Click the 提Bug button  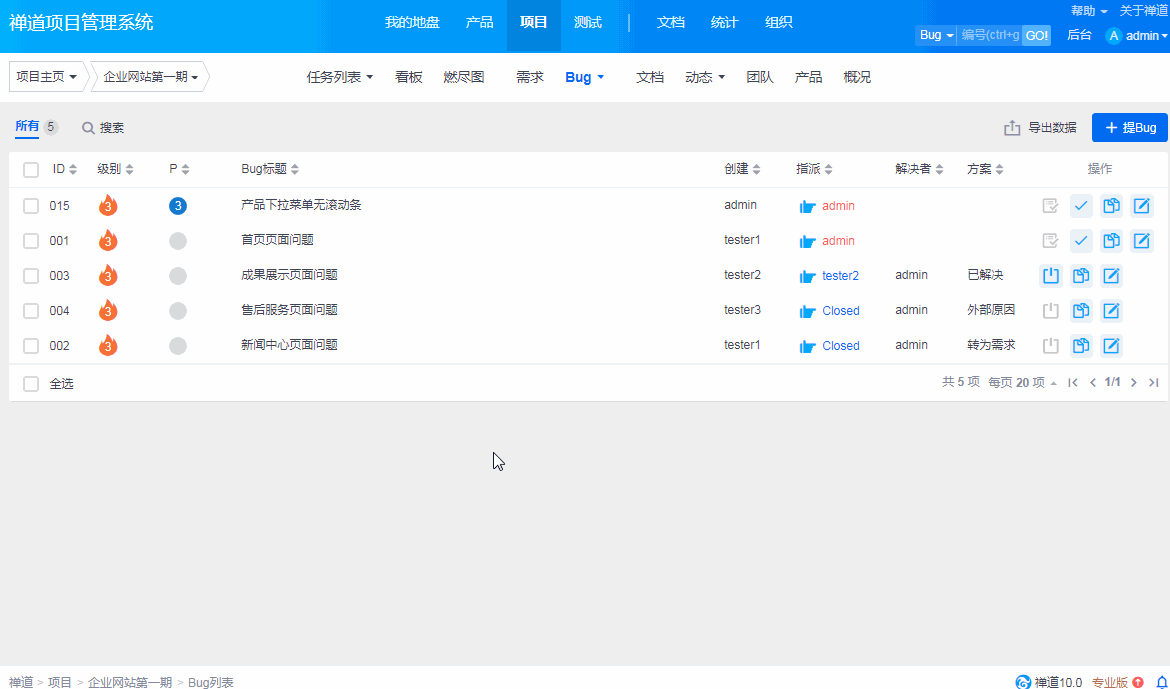click(x=1130, y=128)
